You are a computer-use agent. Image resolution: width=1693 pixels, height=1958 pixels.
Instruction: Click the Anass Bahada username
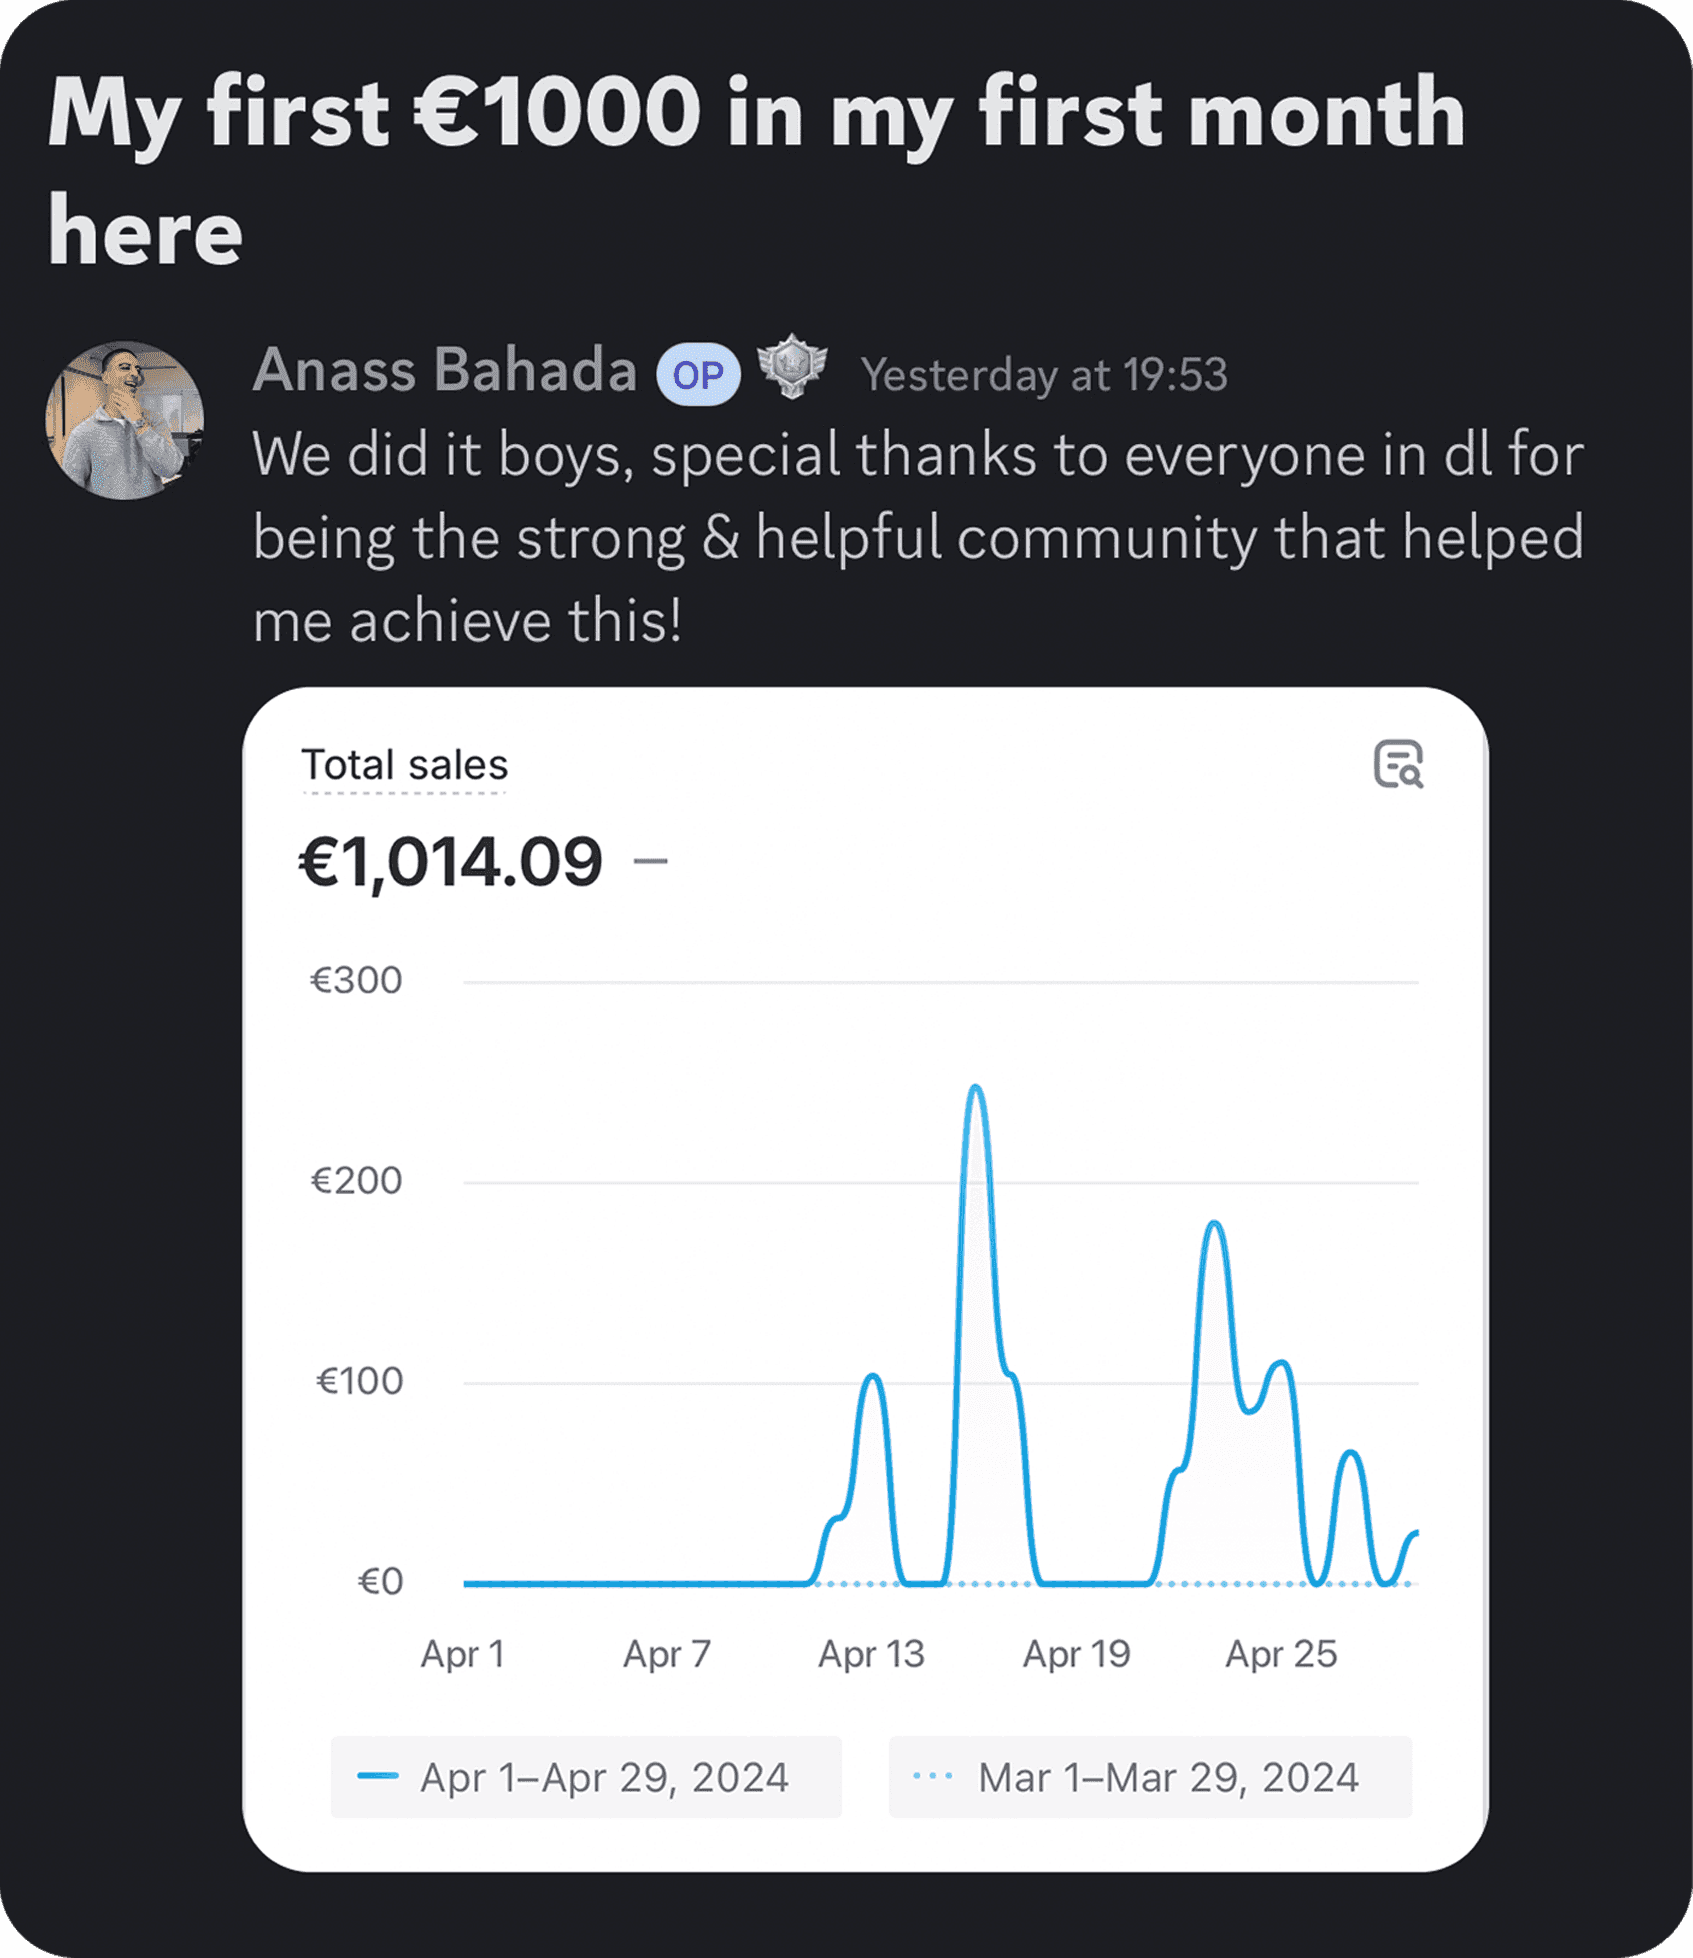[x=444, y=371]
